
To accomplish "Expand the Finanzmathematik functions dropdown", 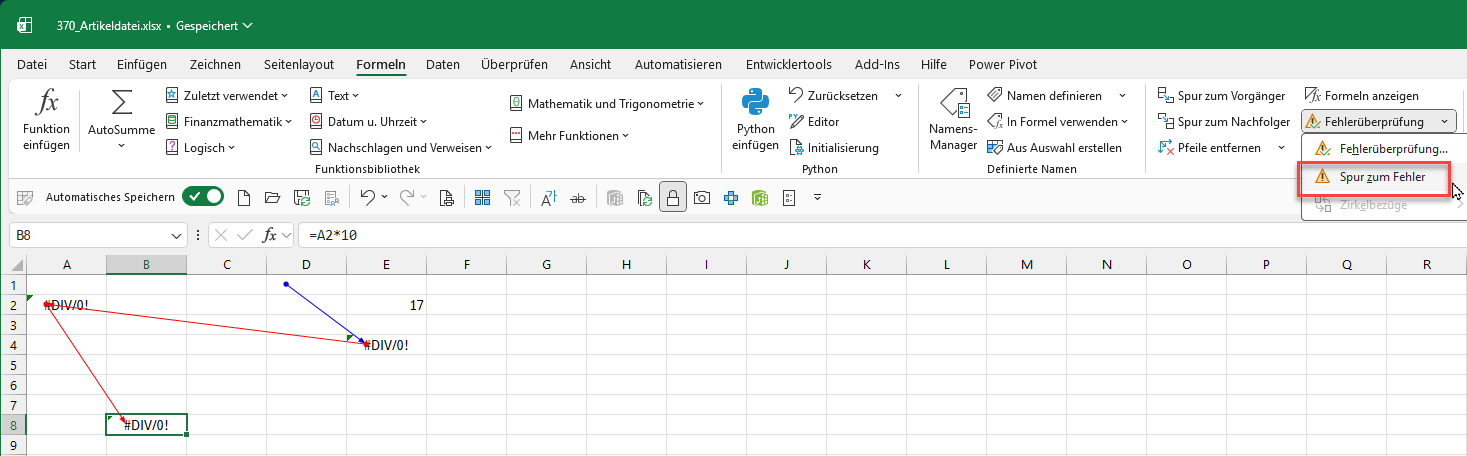I will pyautogui.click(x=229, y=122).
